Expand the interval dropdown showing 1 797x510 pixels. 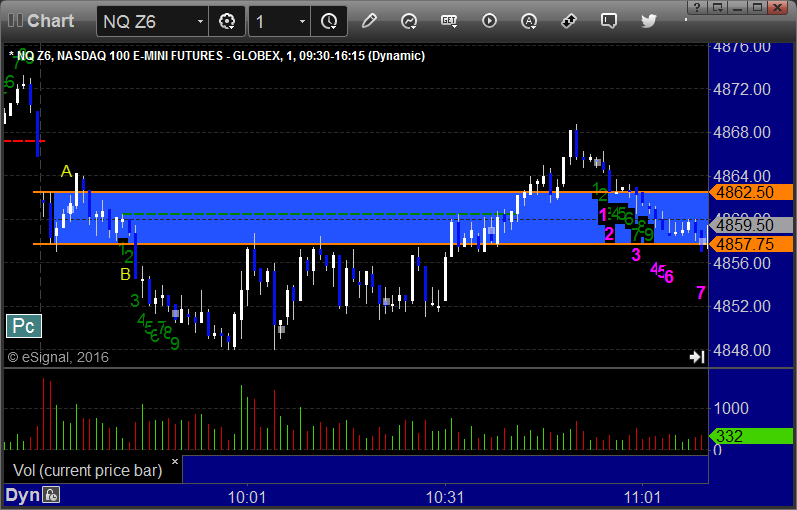pyautogui.click(x=302, y=21)
